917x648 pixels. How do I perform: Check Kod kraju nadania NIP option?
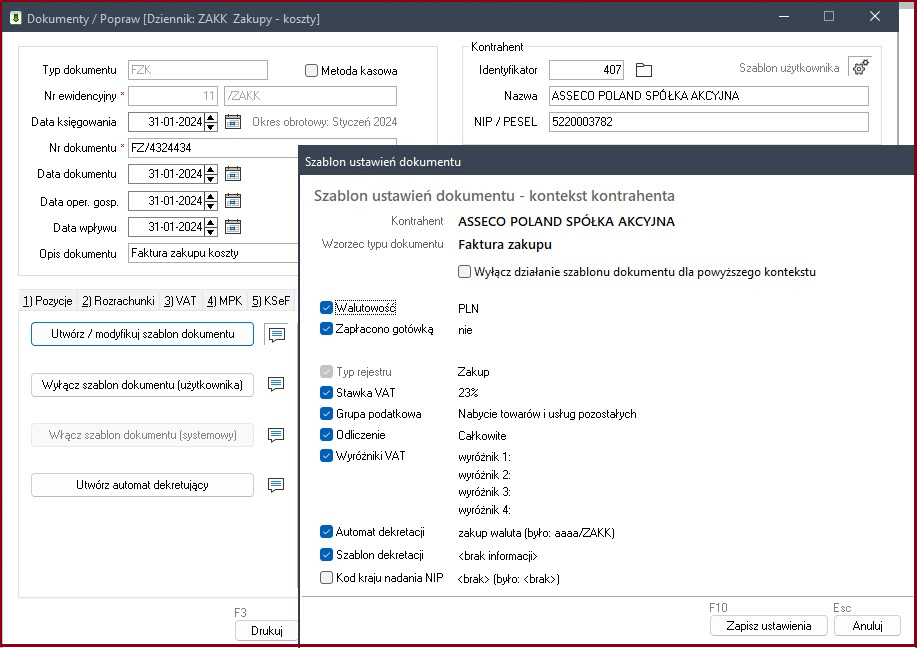tap(327, 578)
